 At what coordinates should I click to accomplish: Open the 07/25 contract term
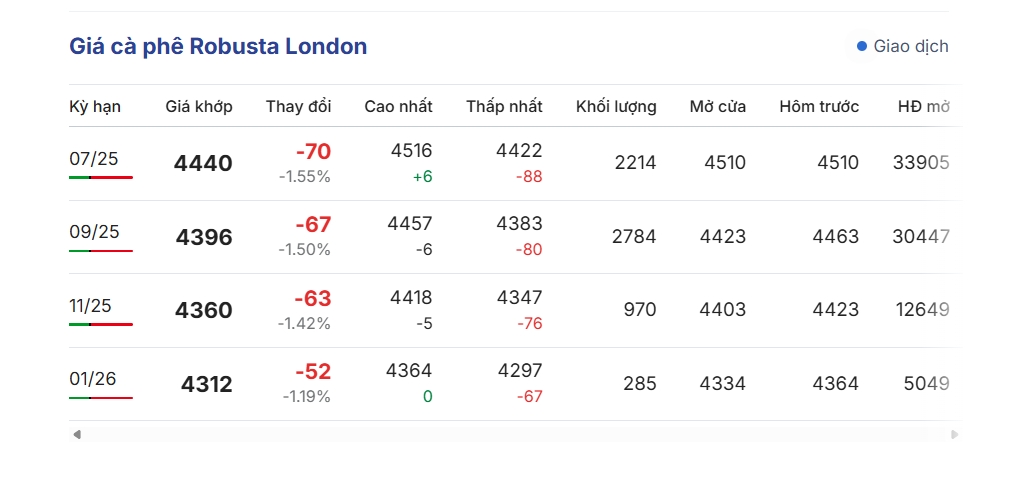94,159
